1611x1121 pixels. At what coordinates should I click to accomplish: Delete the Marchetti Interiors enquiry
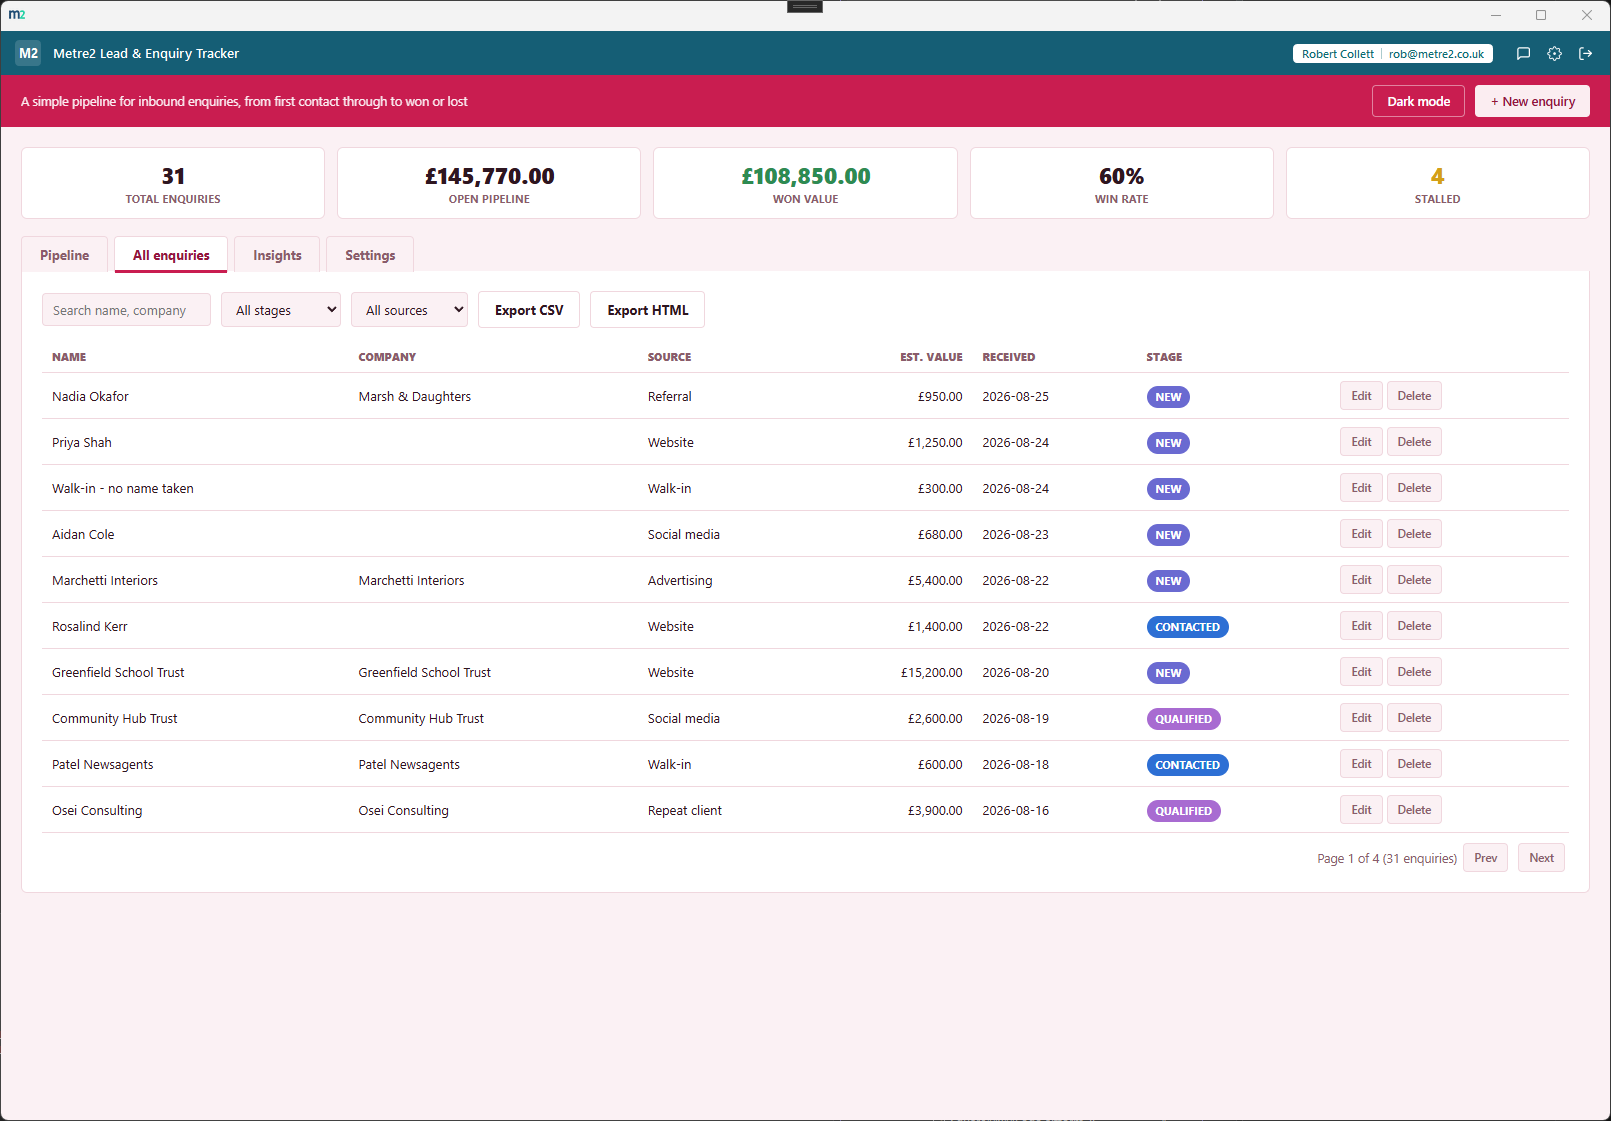[1414, 580]
